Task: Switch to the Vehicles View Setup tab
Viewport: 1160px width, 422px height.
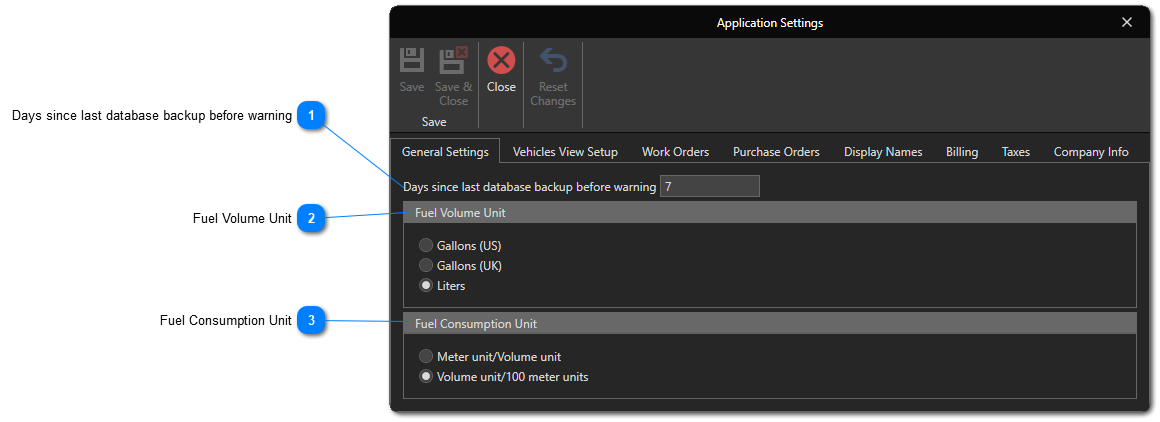Action: (x=565, y=152)
